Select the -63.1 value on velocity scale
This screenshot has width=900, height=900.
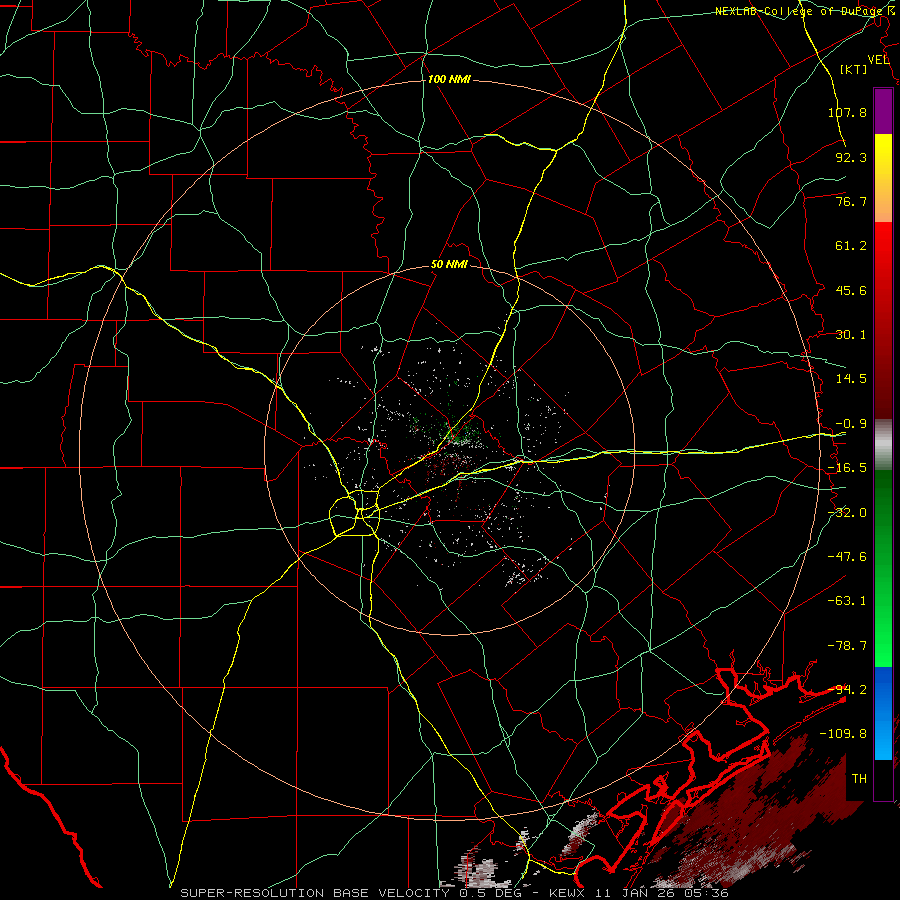[x=847, y=600]
